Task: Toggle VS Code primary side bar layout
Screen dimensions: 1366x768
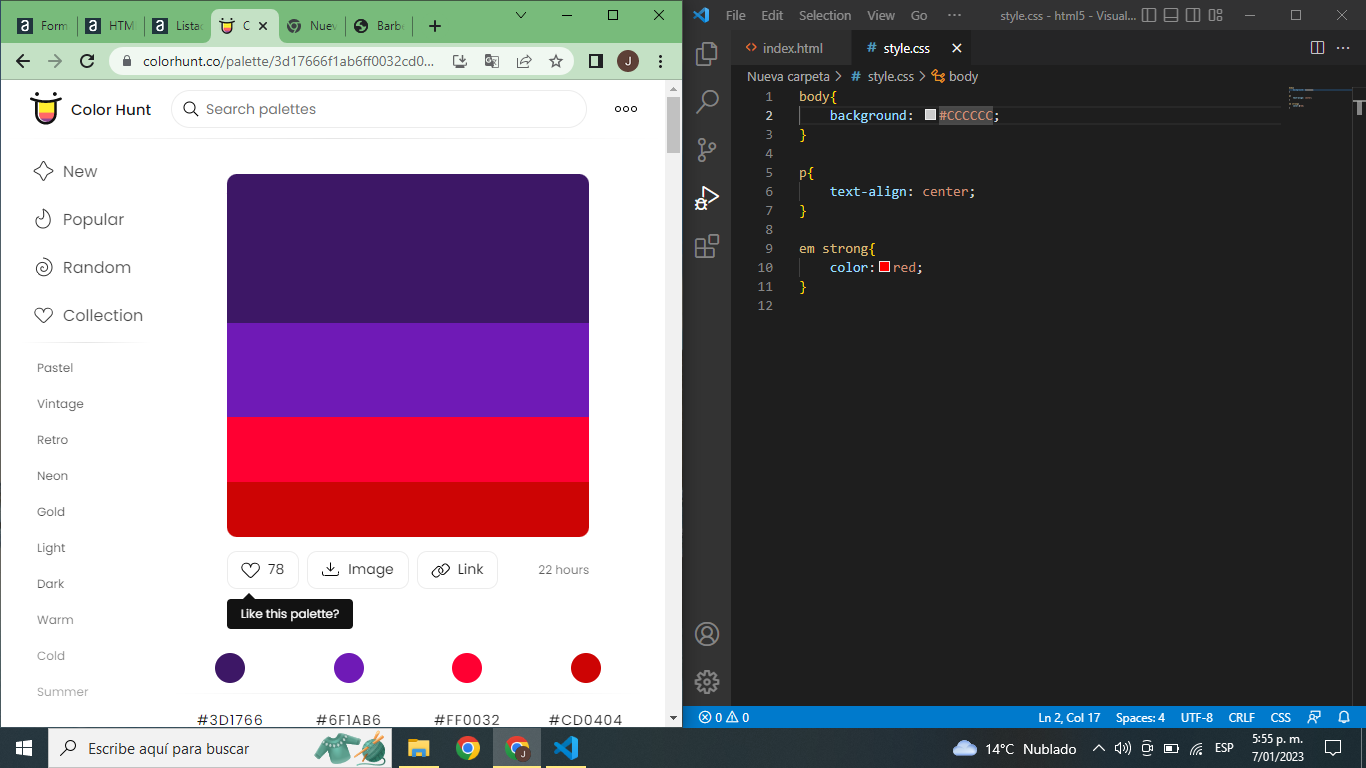Action: [1149, 15]
